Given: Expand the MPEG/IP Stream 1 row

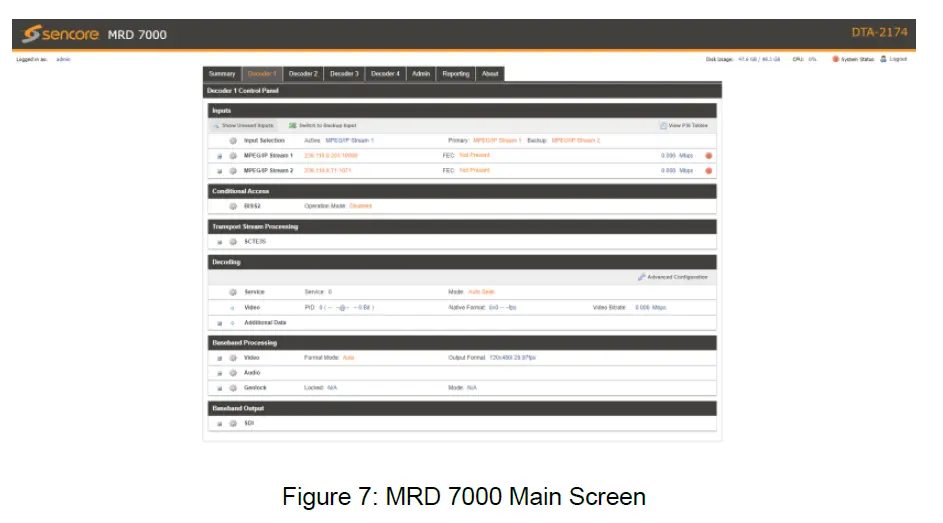Looking at the screenshot, I should (220, 156).
